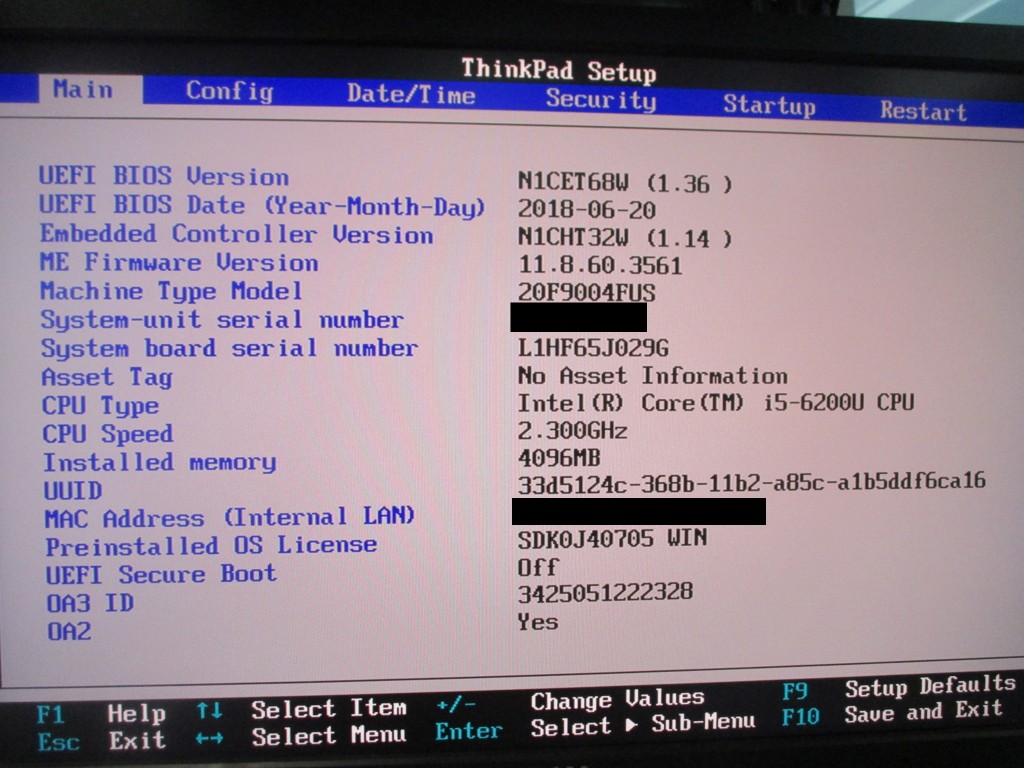This screenshot has height=768, width=1024.
Task: Click the Secure Boot value Off
Action: [x=538, y=567]
